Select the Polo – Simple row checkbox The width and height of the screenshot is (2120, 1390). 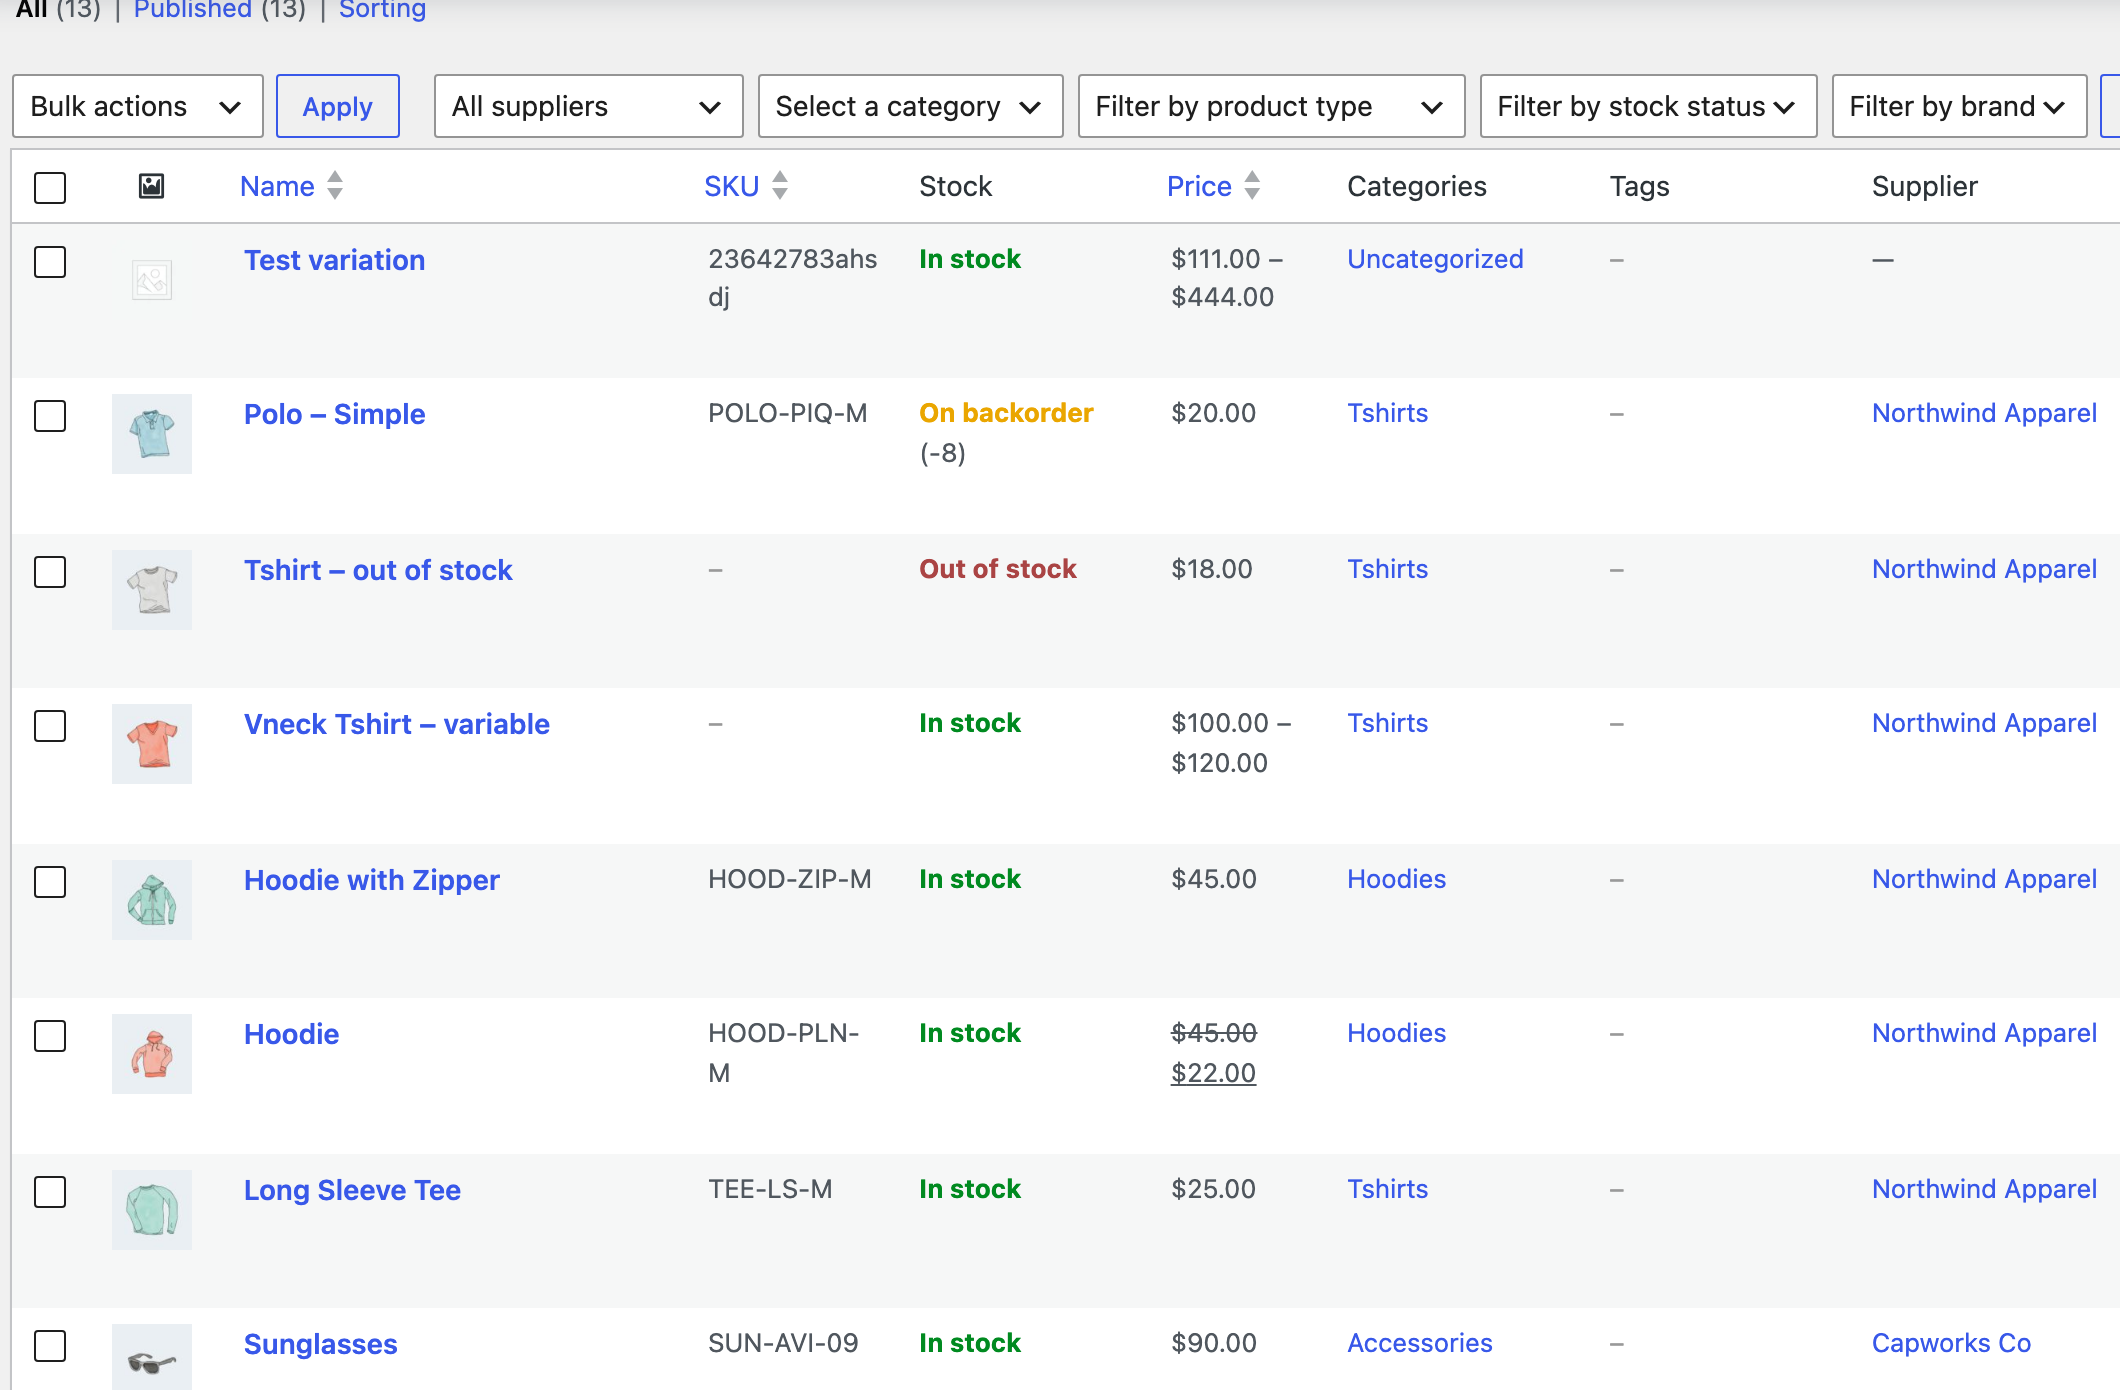pyautogui.click(x=50, y=416)
